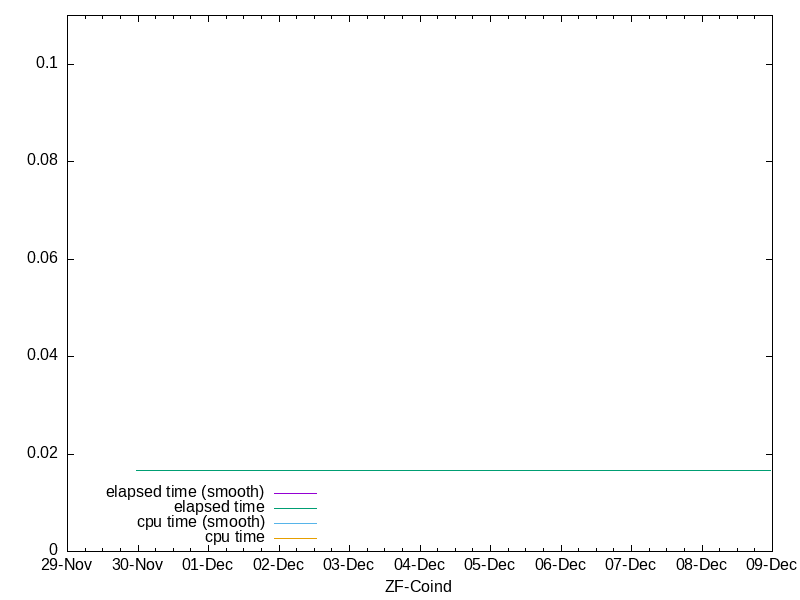Click the 0.04 y-axis tick label
Screen dimensions: 800x600
click(42, 356)
